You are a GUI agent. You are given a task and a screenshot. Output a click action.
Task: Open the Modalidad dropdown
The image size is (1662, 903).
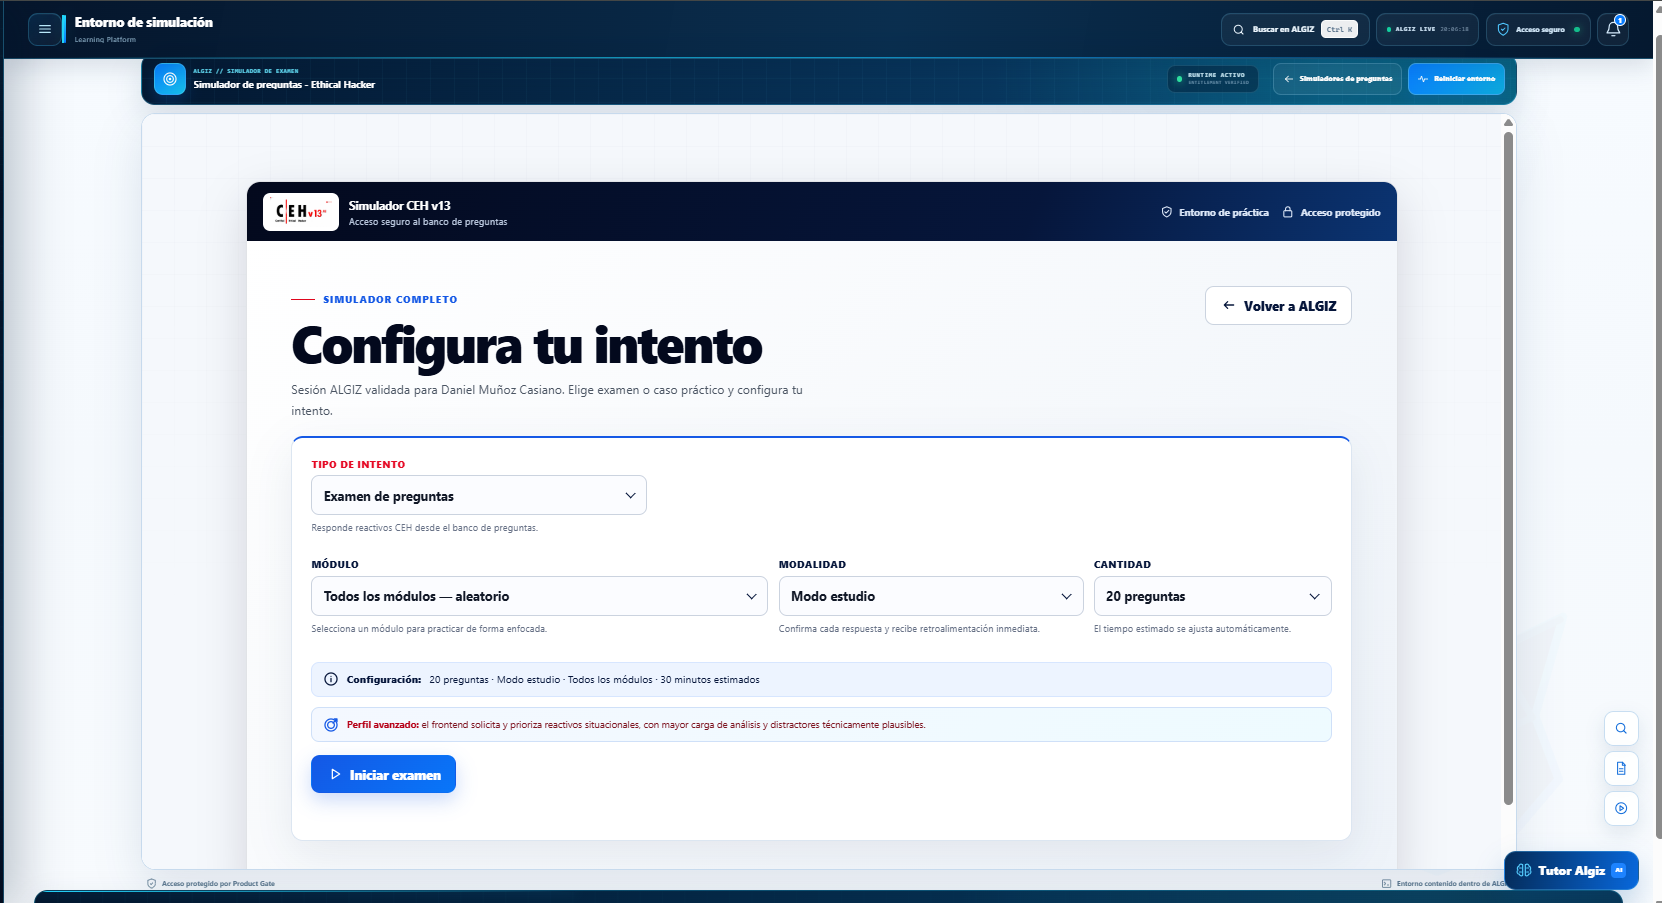click(x=931, y=596)
